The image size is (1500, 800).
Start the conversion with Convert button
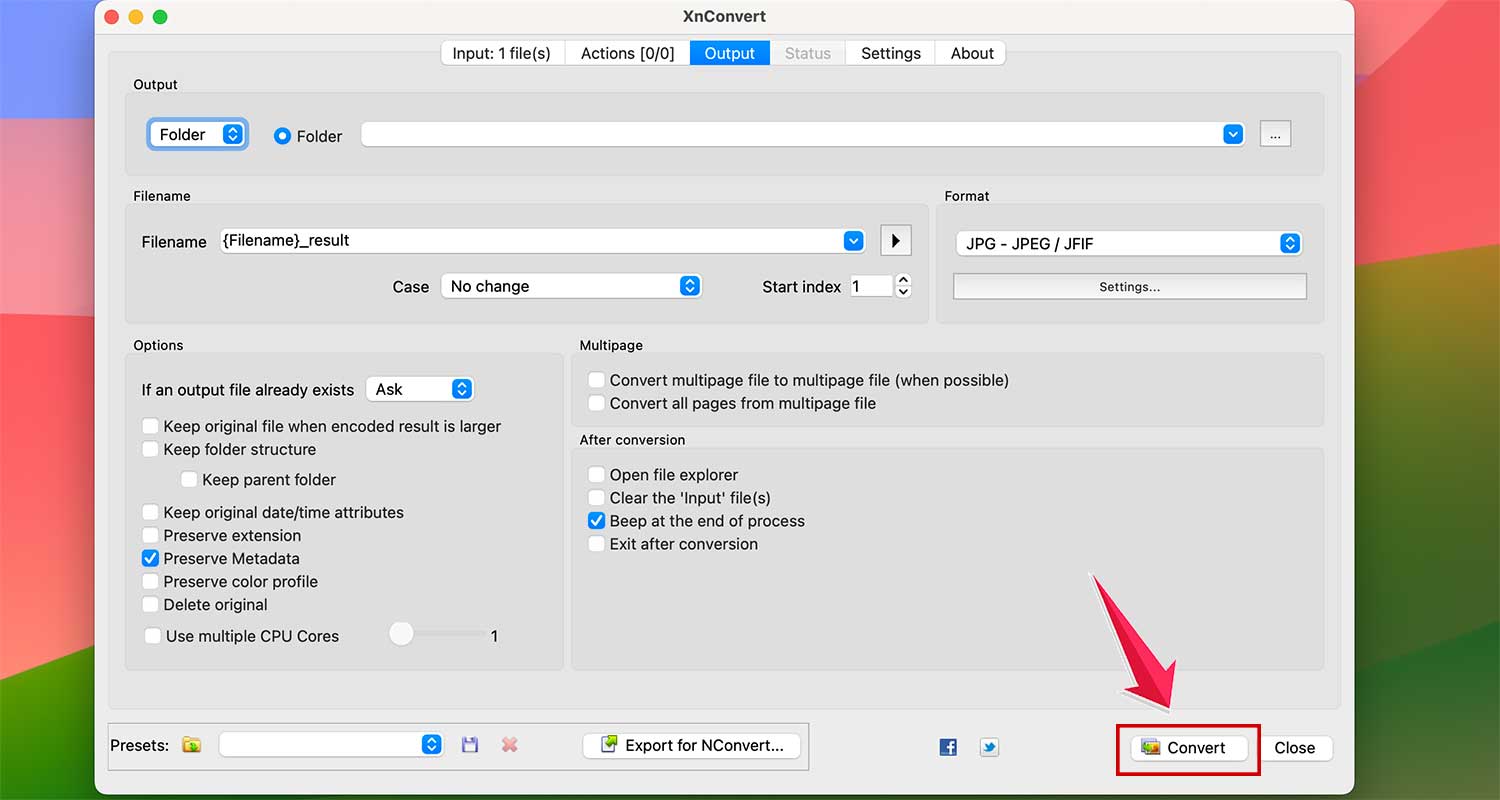point(1188,747)
